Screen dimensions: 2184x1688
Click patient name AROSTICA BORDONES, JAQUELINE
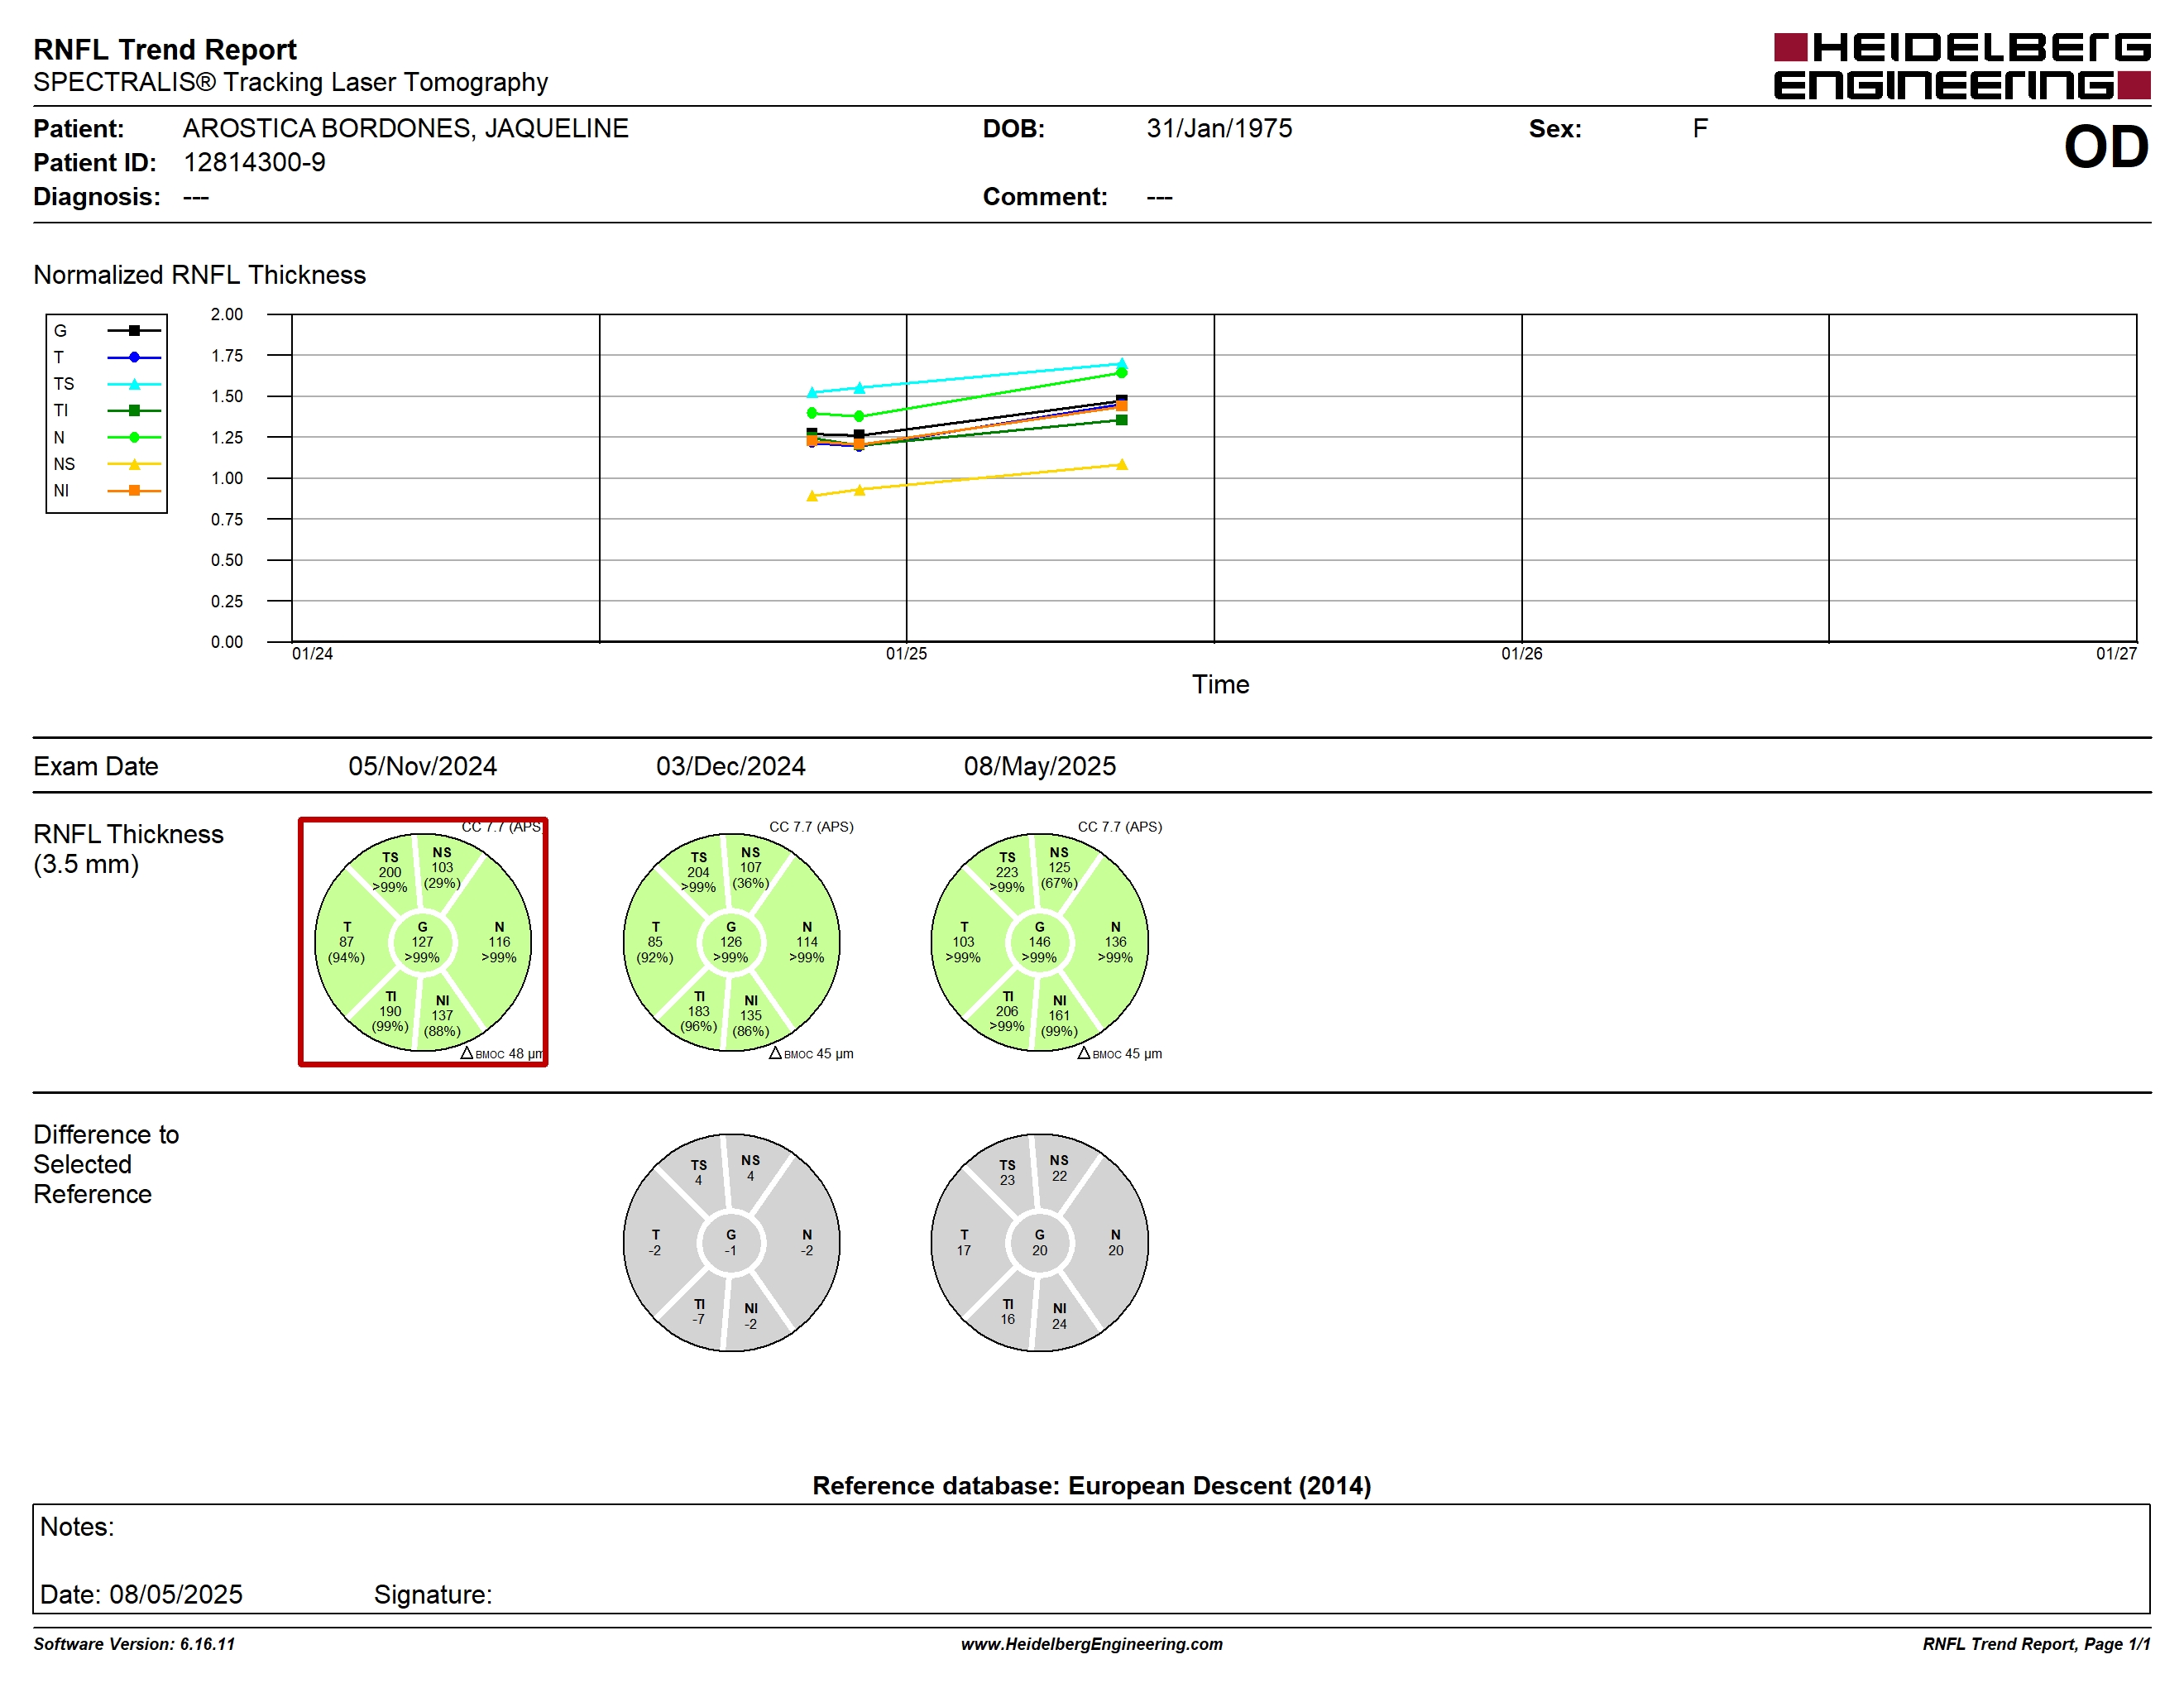click(405, 128)
